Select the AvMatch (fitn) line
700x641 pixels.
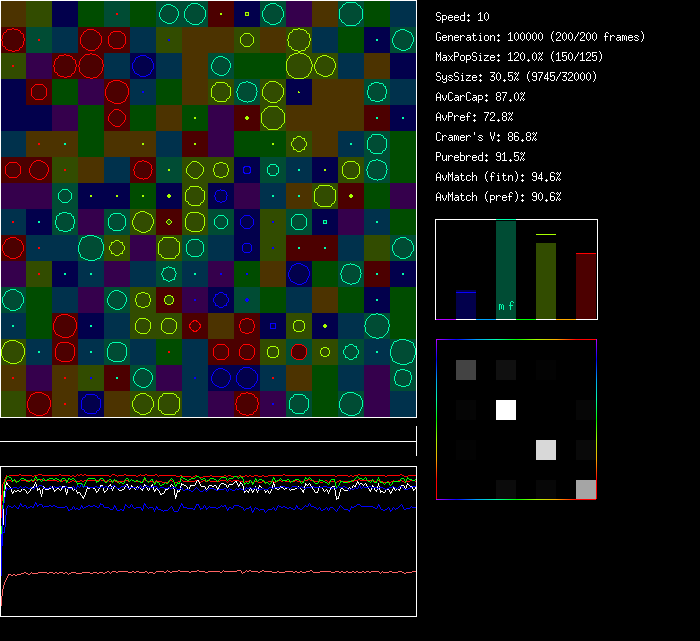(498, 177)
